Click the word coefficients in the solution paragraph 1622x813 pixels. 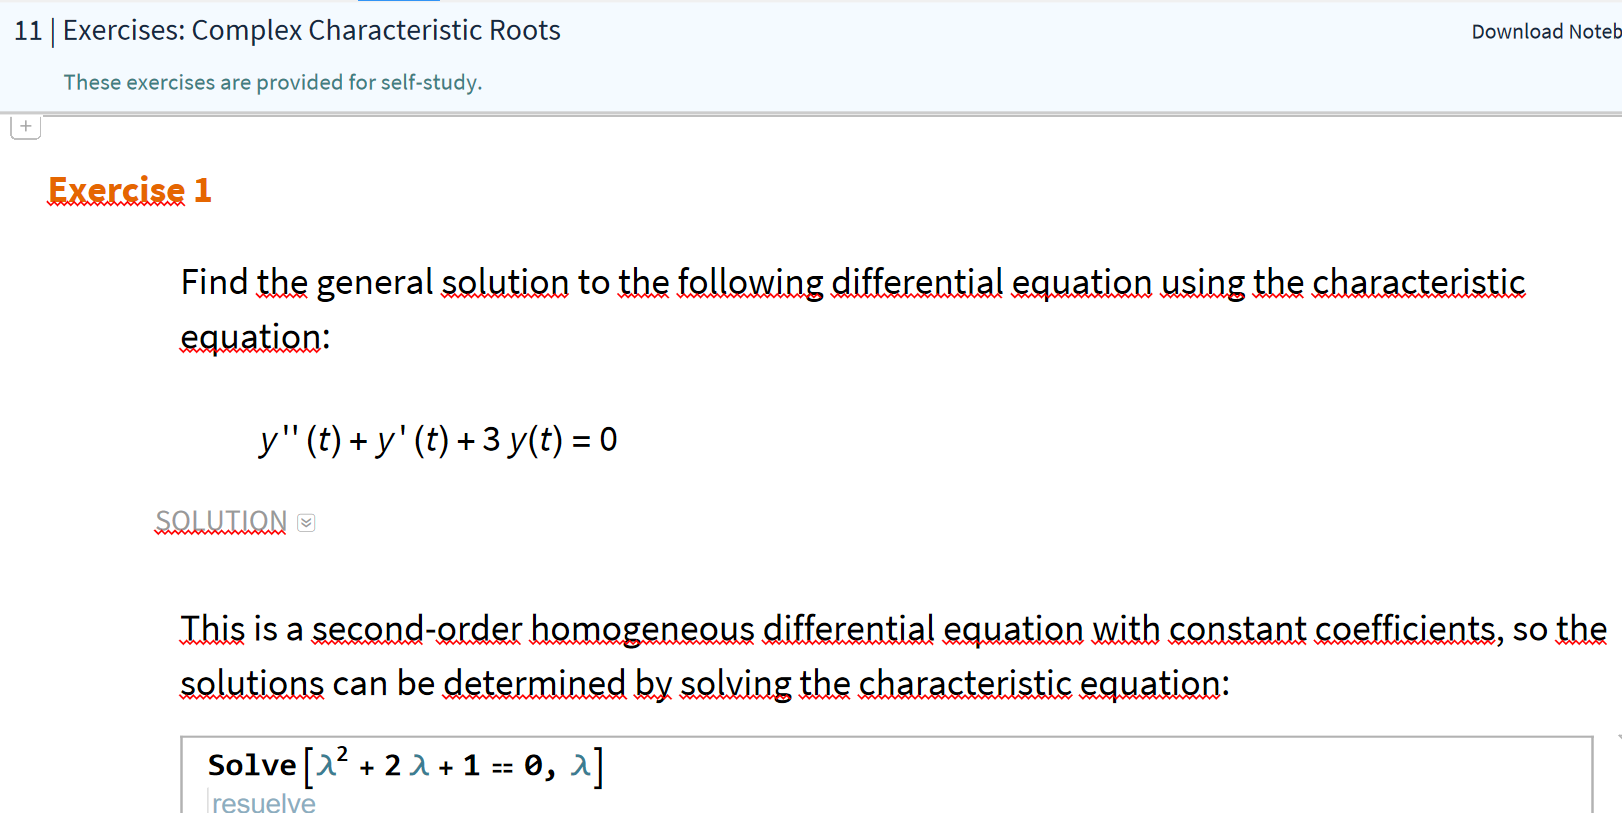[1408, 629]
